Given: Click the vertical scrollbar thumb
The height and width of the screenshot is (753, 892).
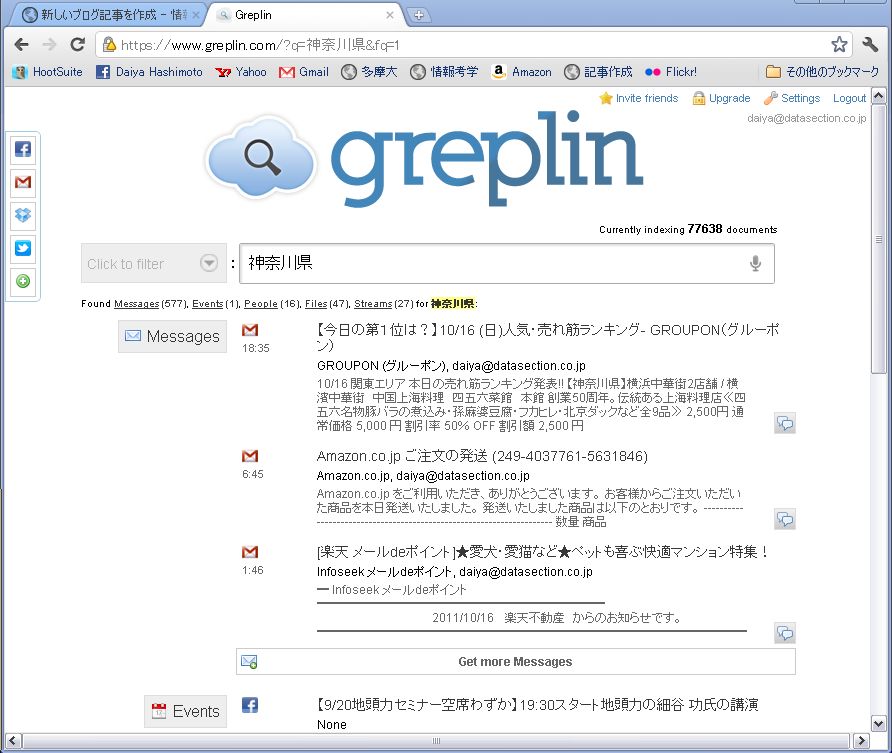Looking at the screenshot, I should pyautogui.click(x=879, y=238).
